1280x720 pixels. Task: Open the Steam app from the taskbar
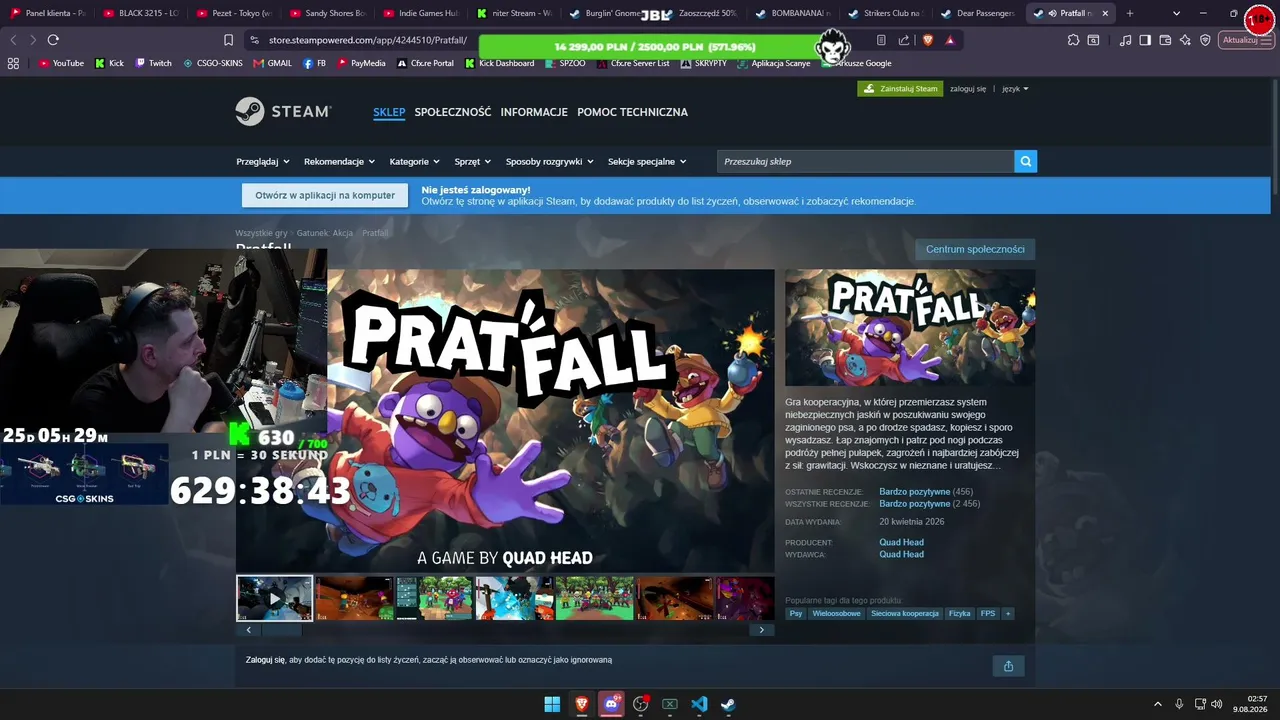pyautogui.click(x=728, y=704)
